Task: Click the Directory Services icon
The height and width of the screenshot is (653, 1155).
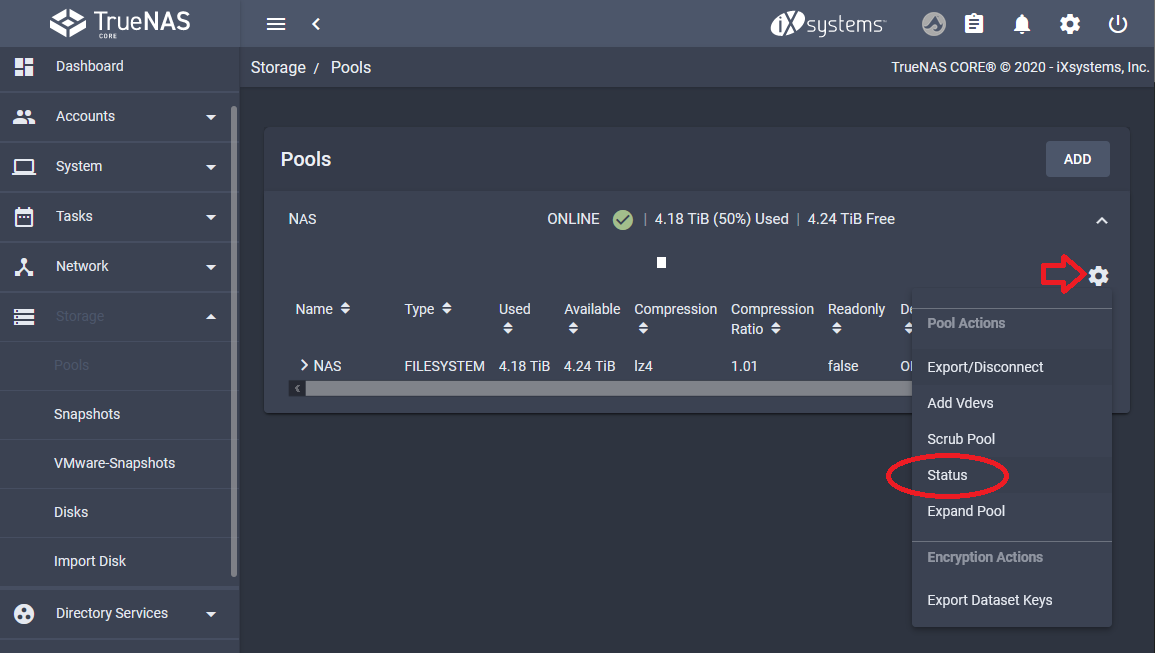Action: point(24,614)
